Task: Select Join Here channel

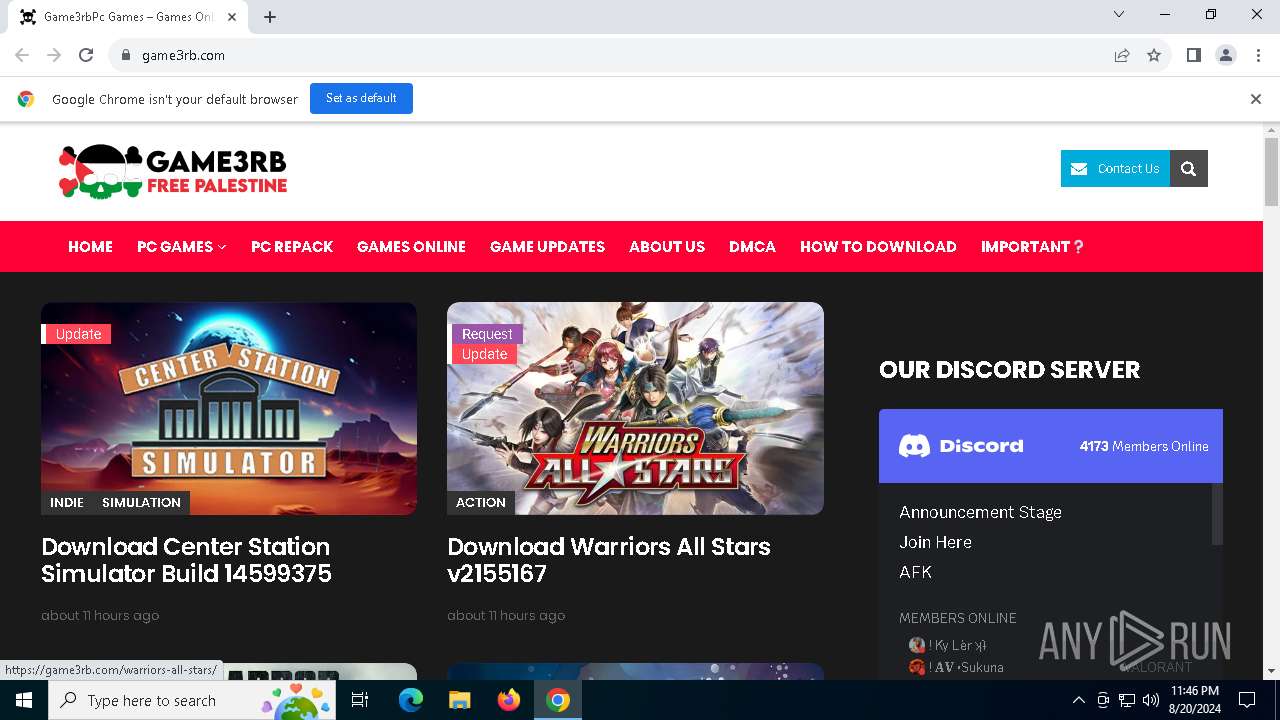Action: [935, 542]
